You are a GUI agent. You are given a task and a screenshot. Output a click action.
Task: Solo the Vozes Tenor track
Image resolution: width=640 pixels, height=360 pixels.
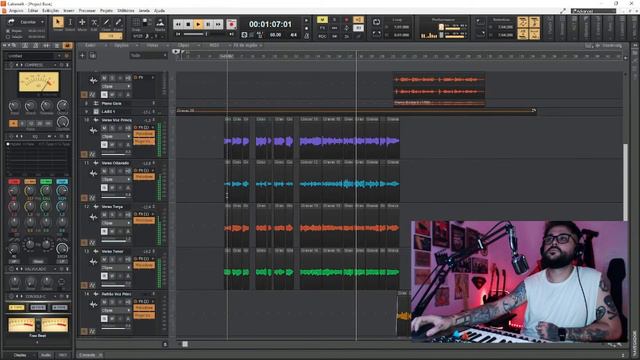[x=112, y=259]
